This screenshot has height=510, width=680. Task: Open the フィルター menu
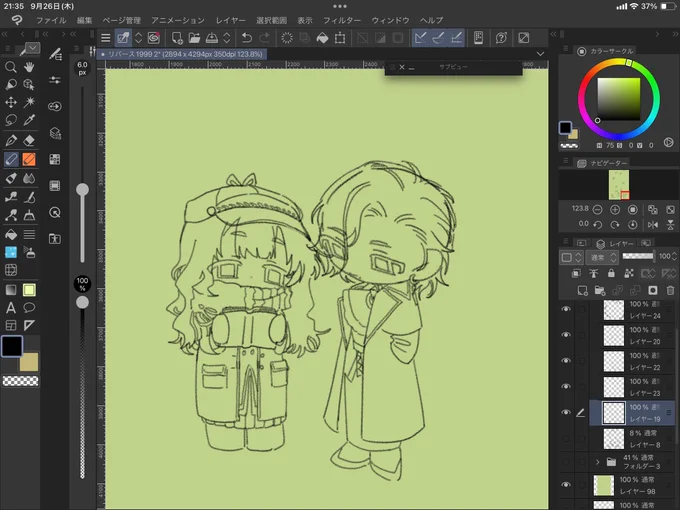[x=342, y=20]
